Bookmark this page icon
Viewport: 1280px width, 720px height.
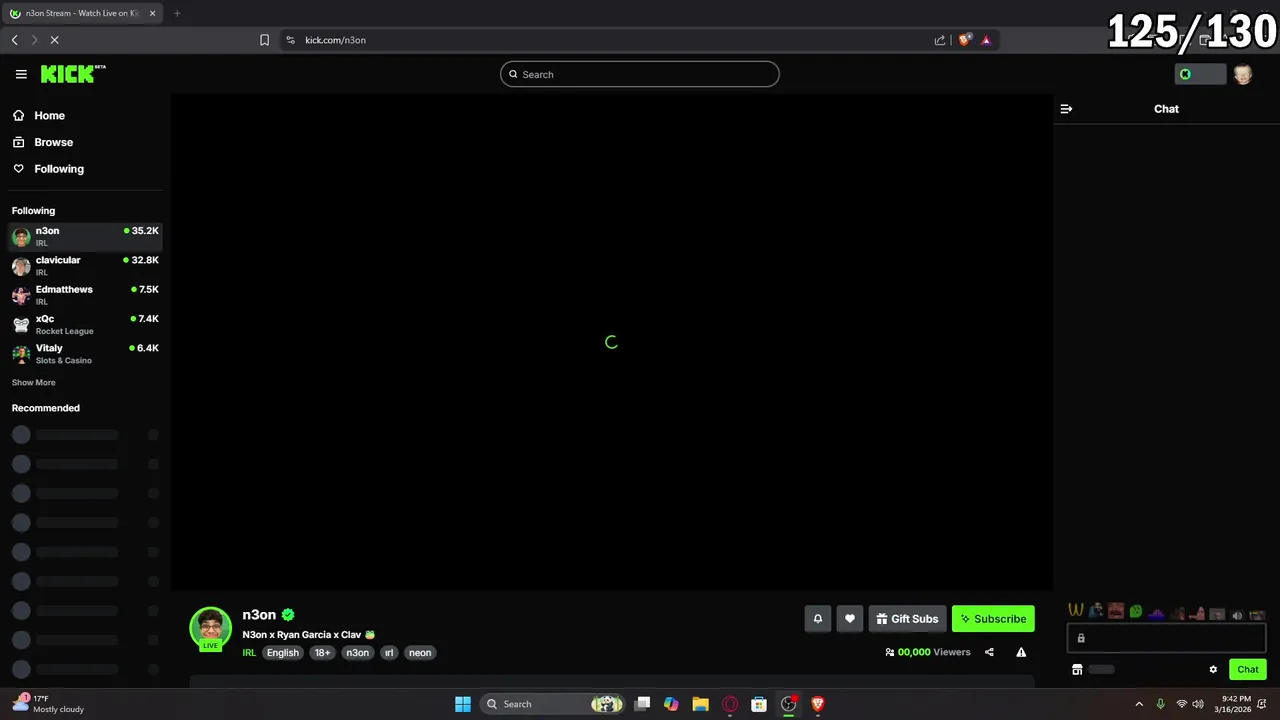(264, 40)
